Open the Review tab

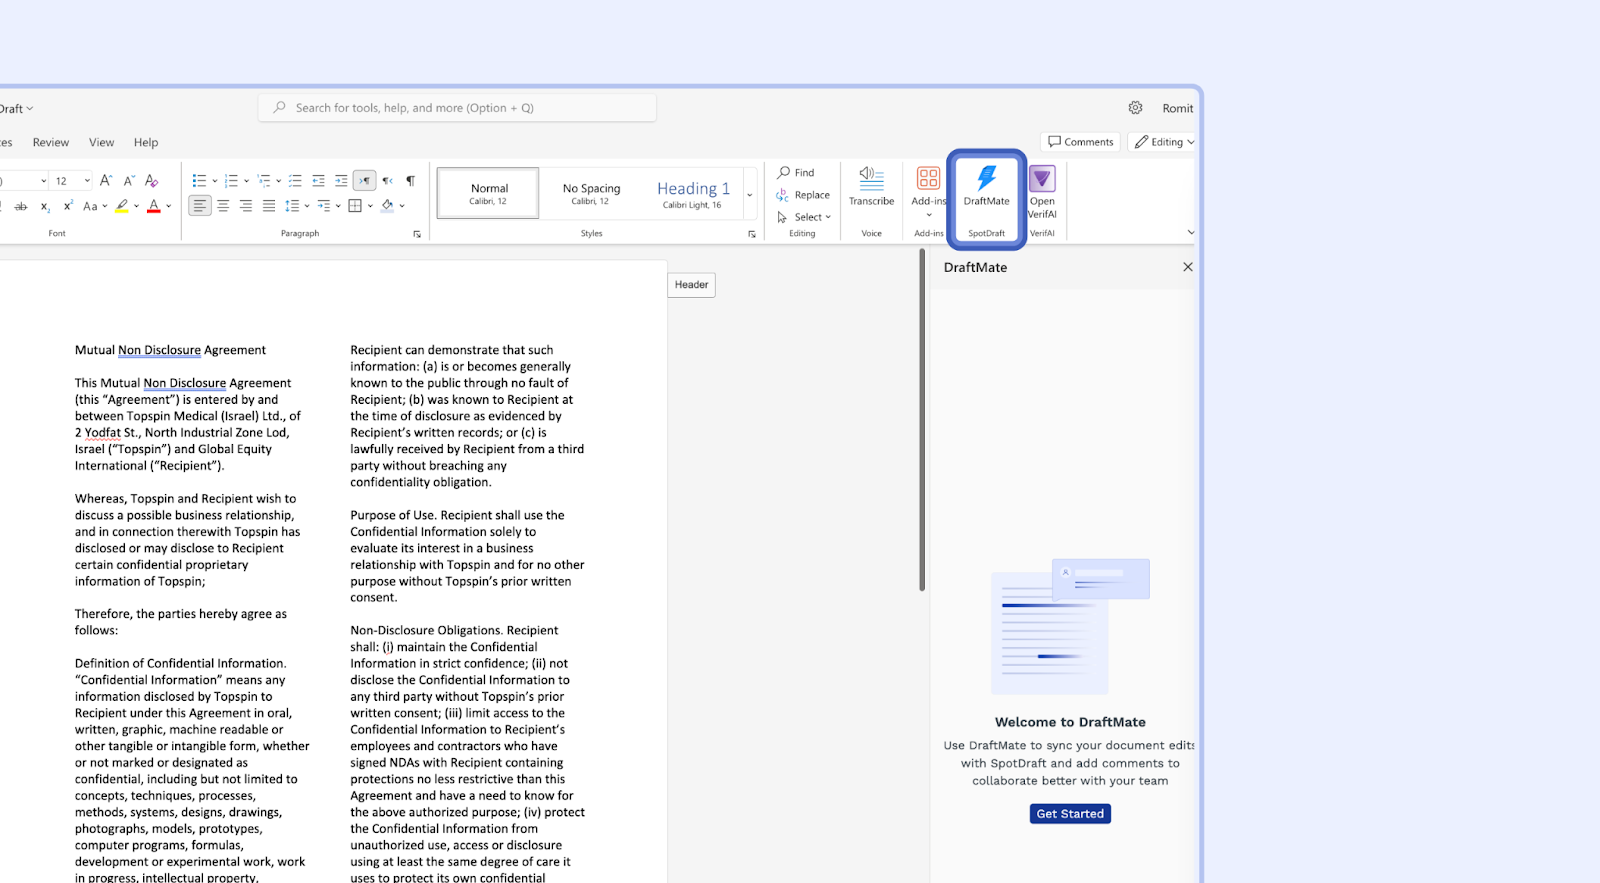pos(51,142)
